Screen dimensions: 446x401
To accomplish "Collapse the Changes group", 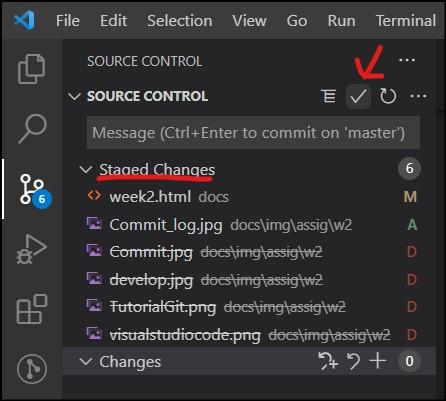I will click(86, 361).
